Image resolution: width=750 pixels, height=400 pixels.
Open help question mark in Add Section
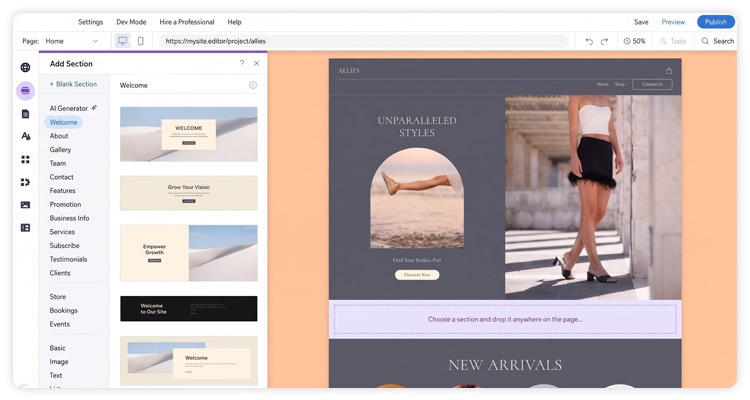242,63
